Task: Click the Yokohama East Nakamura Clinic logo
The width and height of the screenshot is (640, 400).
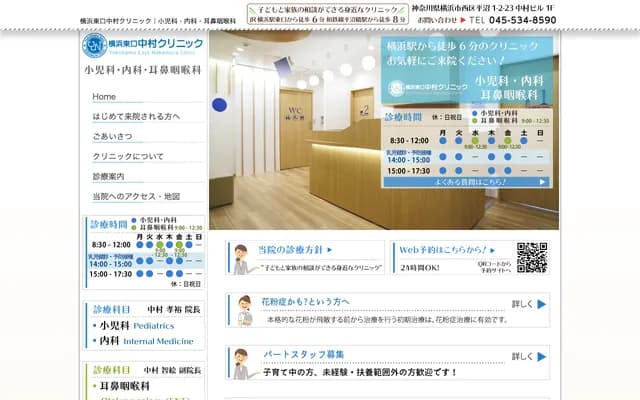Action: coord(142,45)
